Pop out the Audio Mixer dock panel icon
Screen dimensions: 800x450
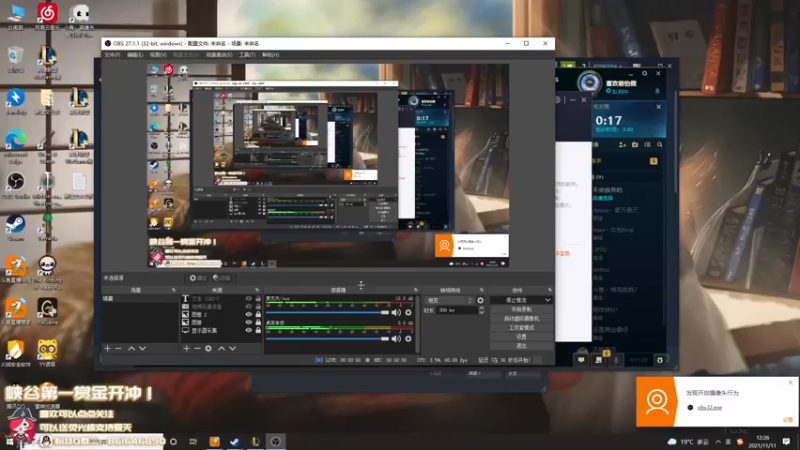(415, 290)
